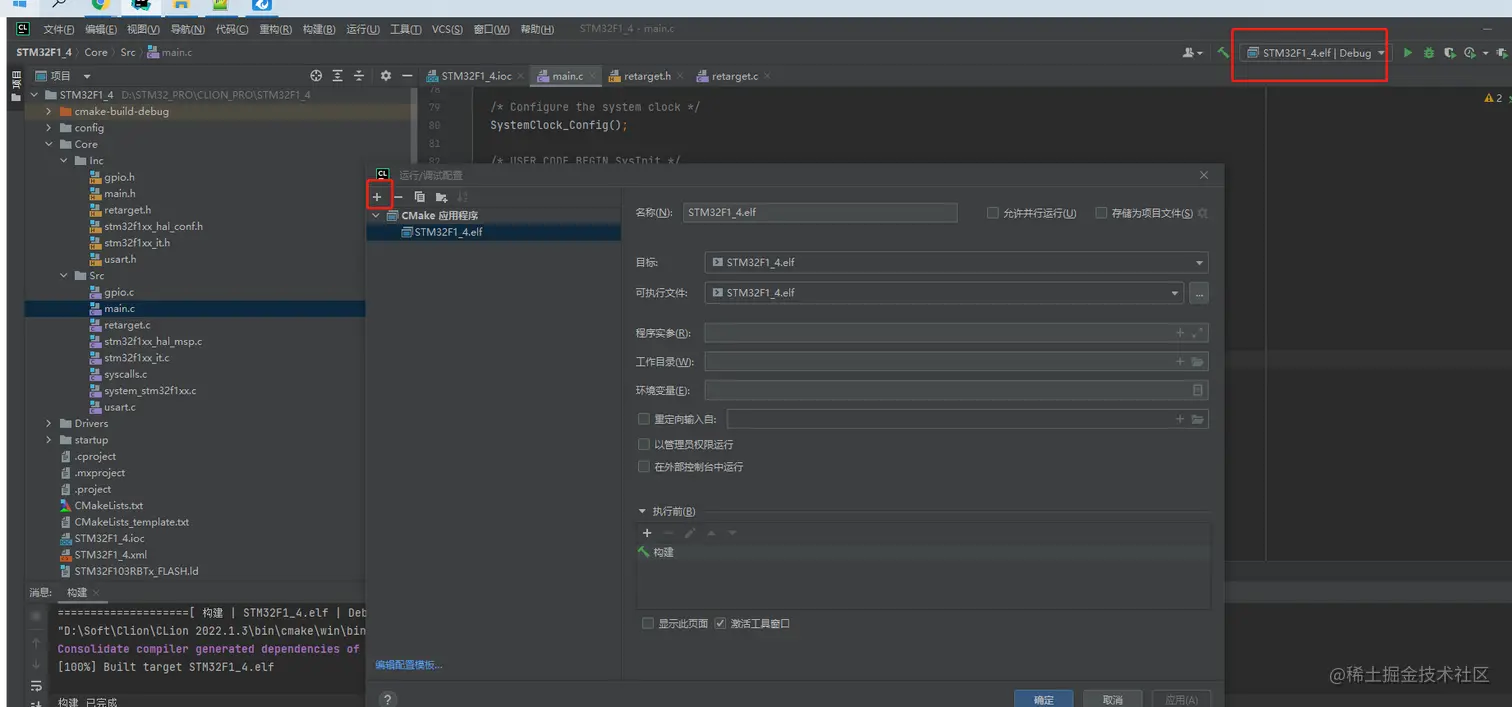Collapse the Core folder
The image size is (1512, 707).
(x=49, y=144)
